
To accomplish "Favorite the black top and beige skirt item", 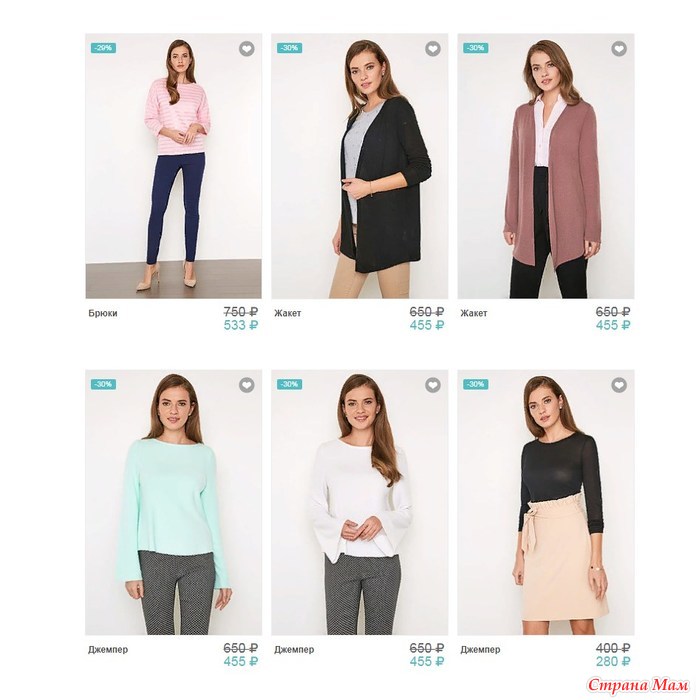I will 619,385.
